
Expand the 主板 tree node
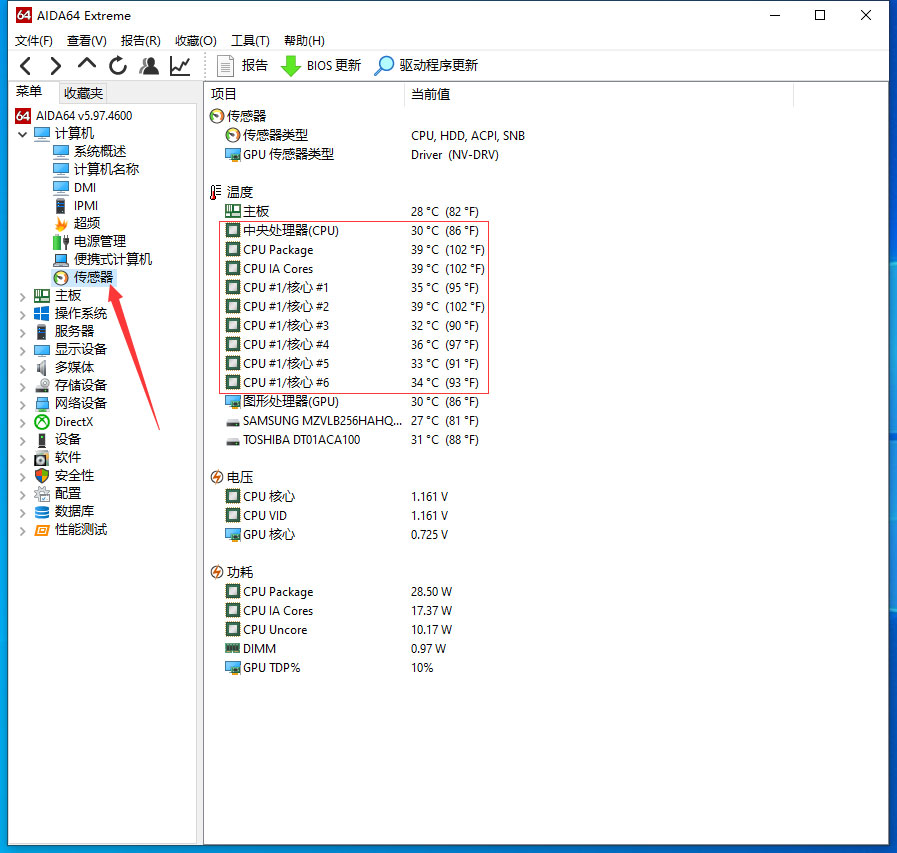point(23,295)
